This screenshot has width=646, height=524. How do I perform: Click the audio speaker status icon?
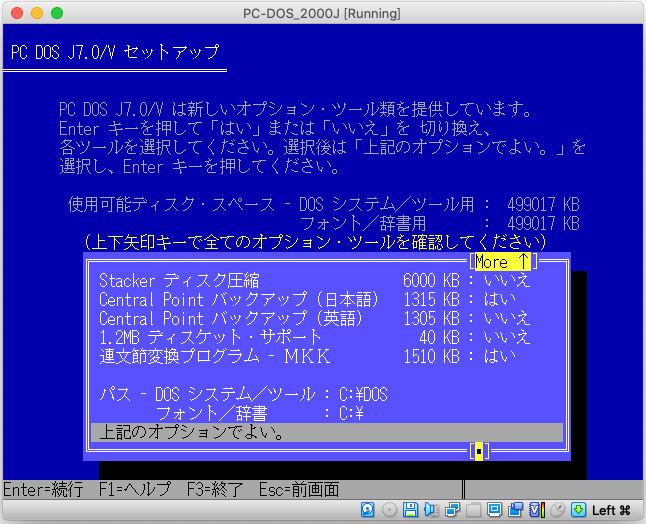431,510
